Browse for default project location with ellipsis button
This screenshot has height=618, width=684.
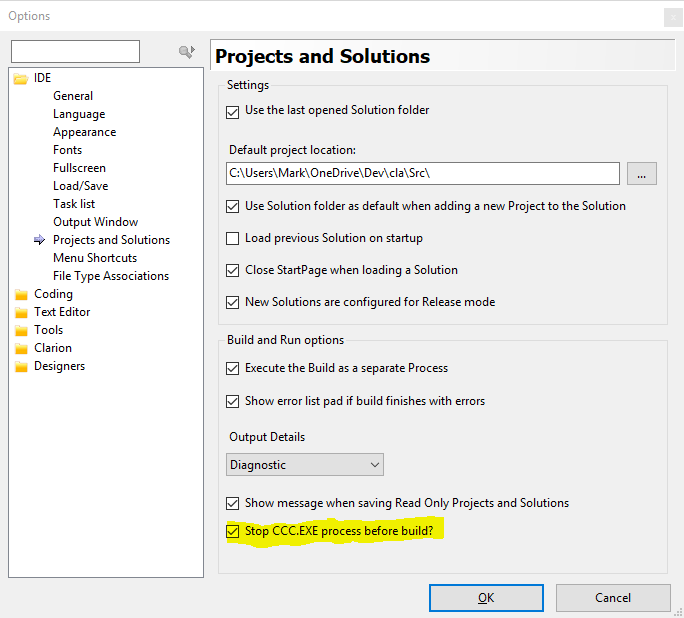pyautogui.click(x=641, y=173)
